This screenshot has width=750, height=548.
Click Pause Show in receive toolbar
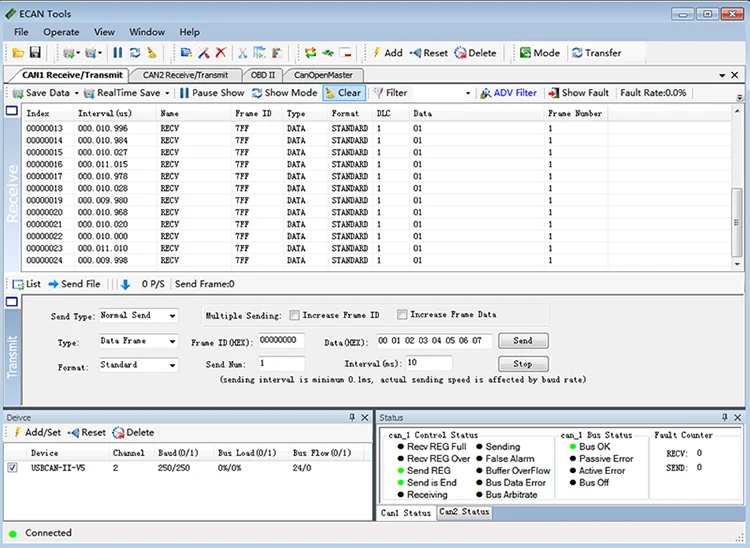[x=212, y=93]
